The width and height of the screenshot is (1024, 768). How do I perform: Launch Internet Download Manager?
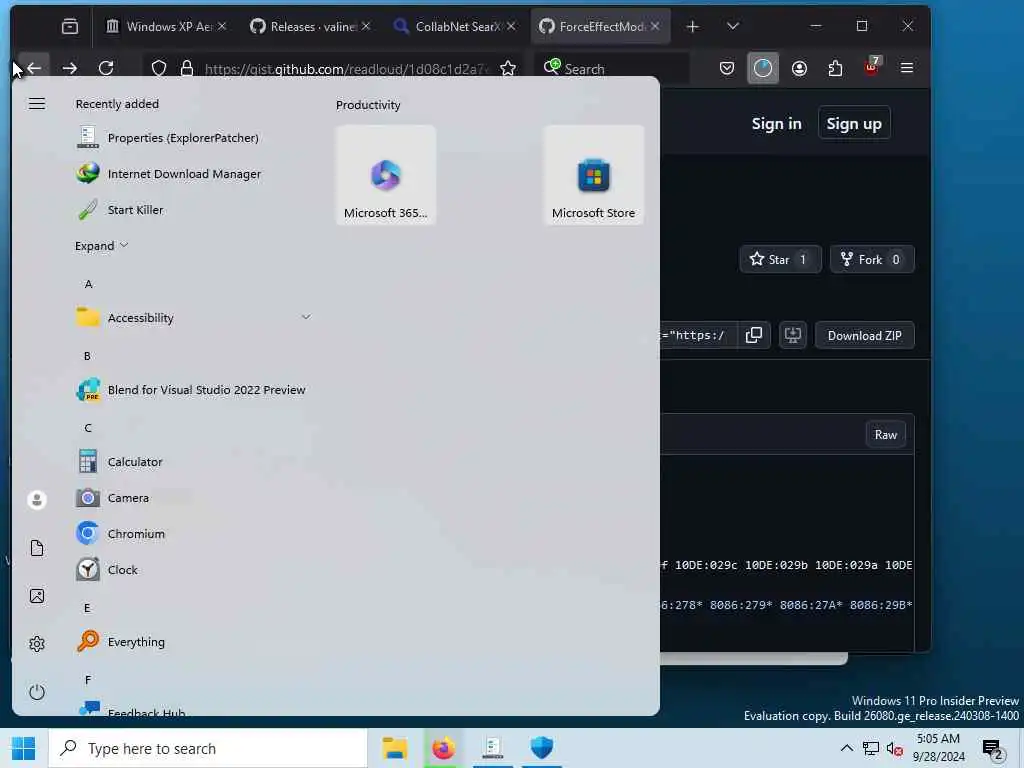168,174
